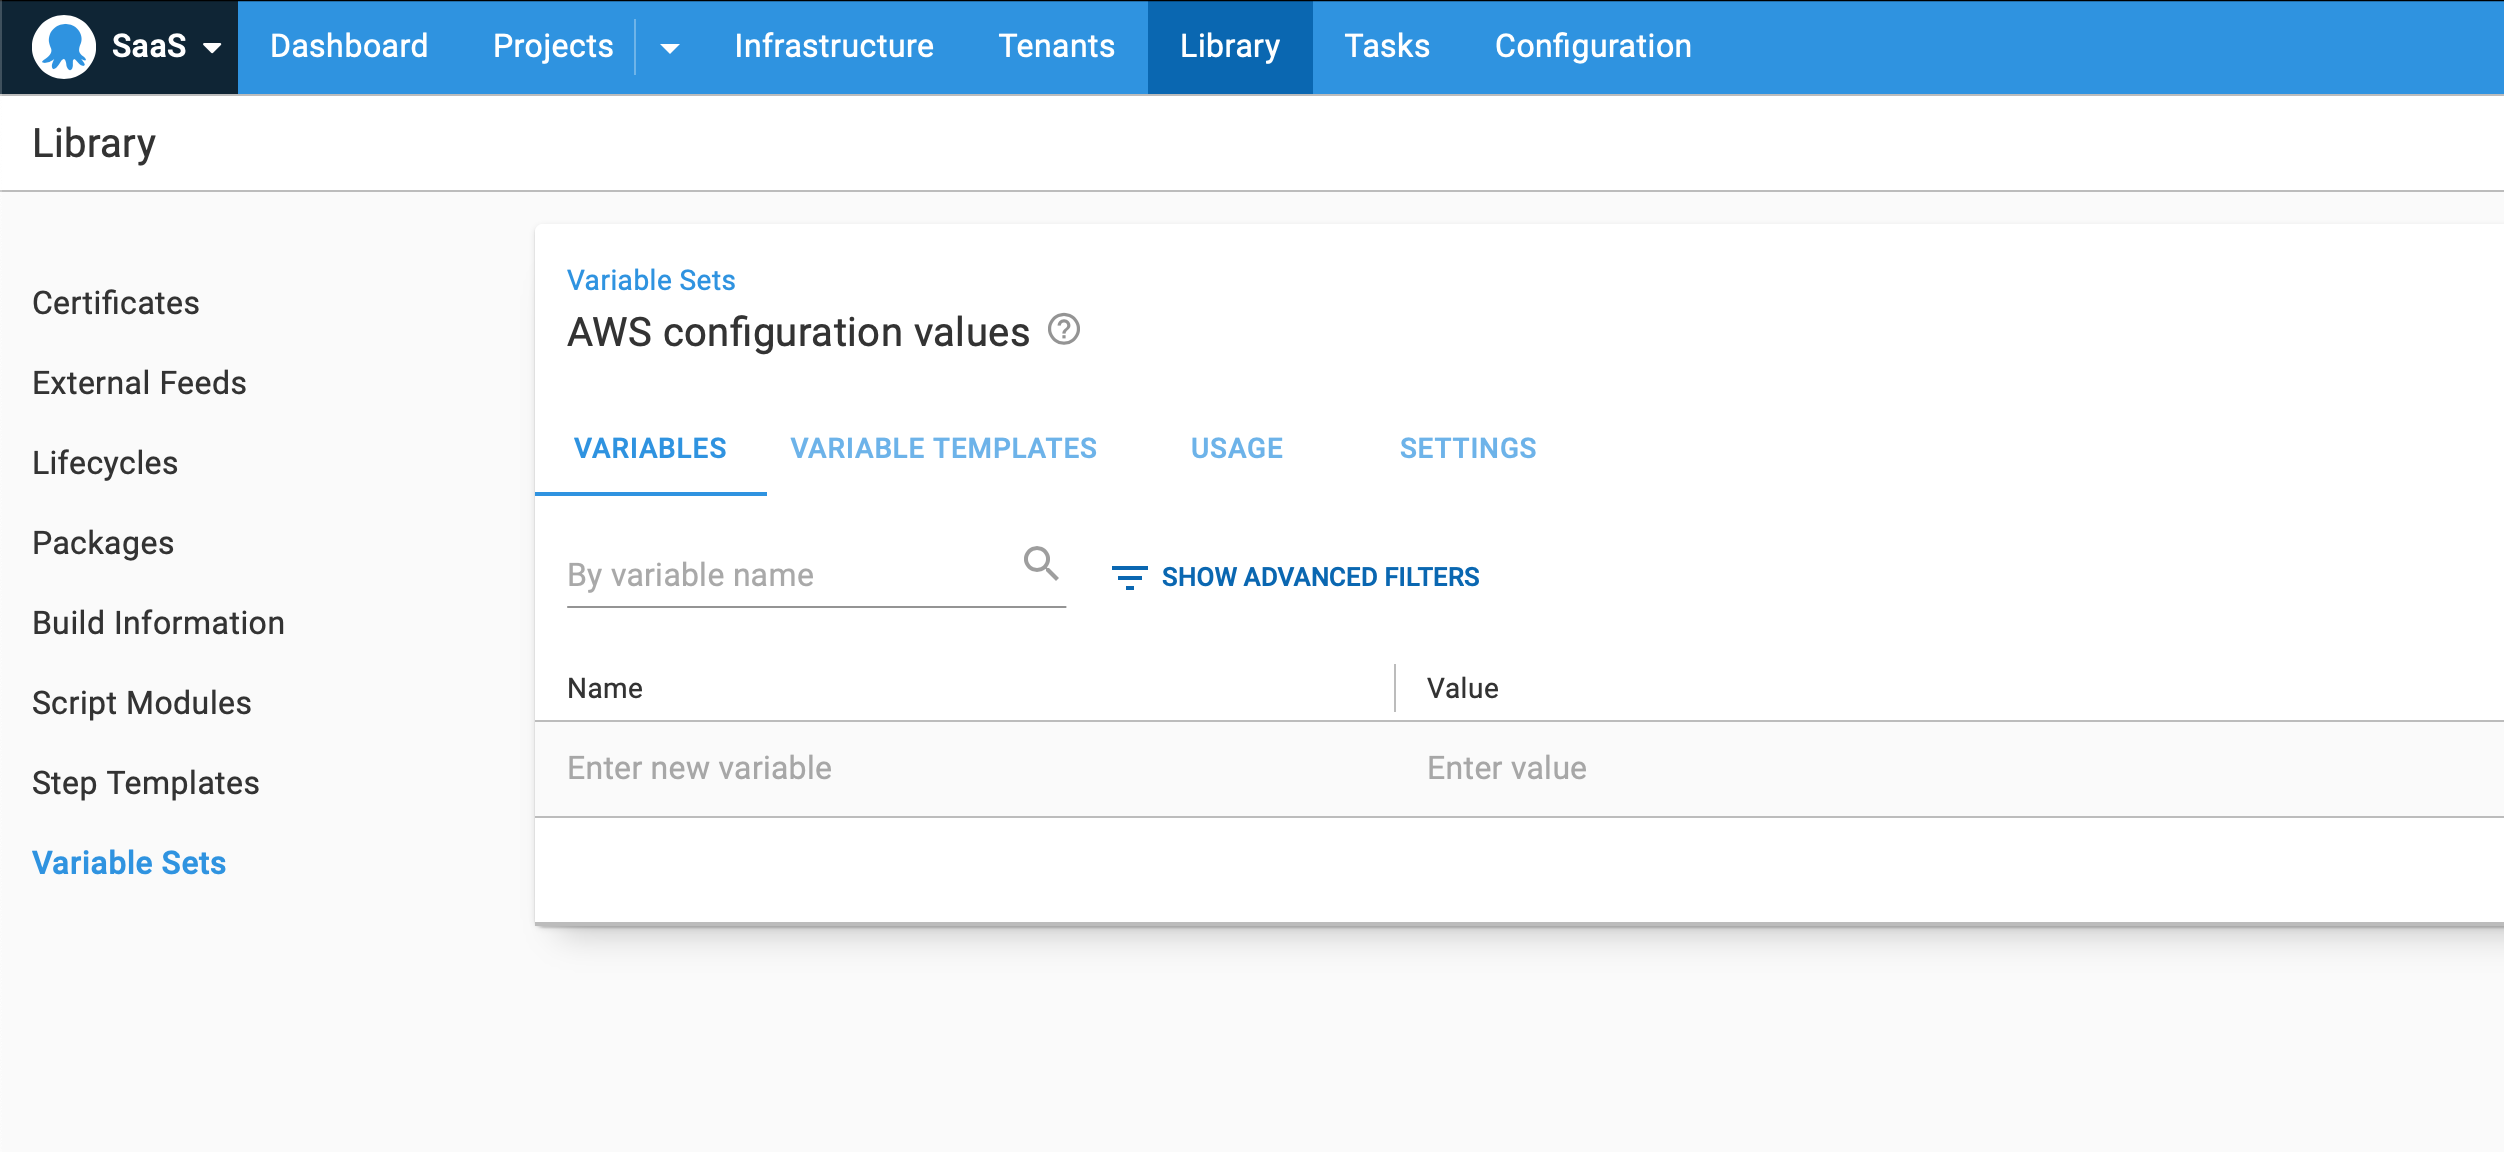Open the Certificates library page
The image size is (2504, 1152).
click(115, 302)
